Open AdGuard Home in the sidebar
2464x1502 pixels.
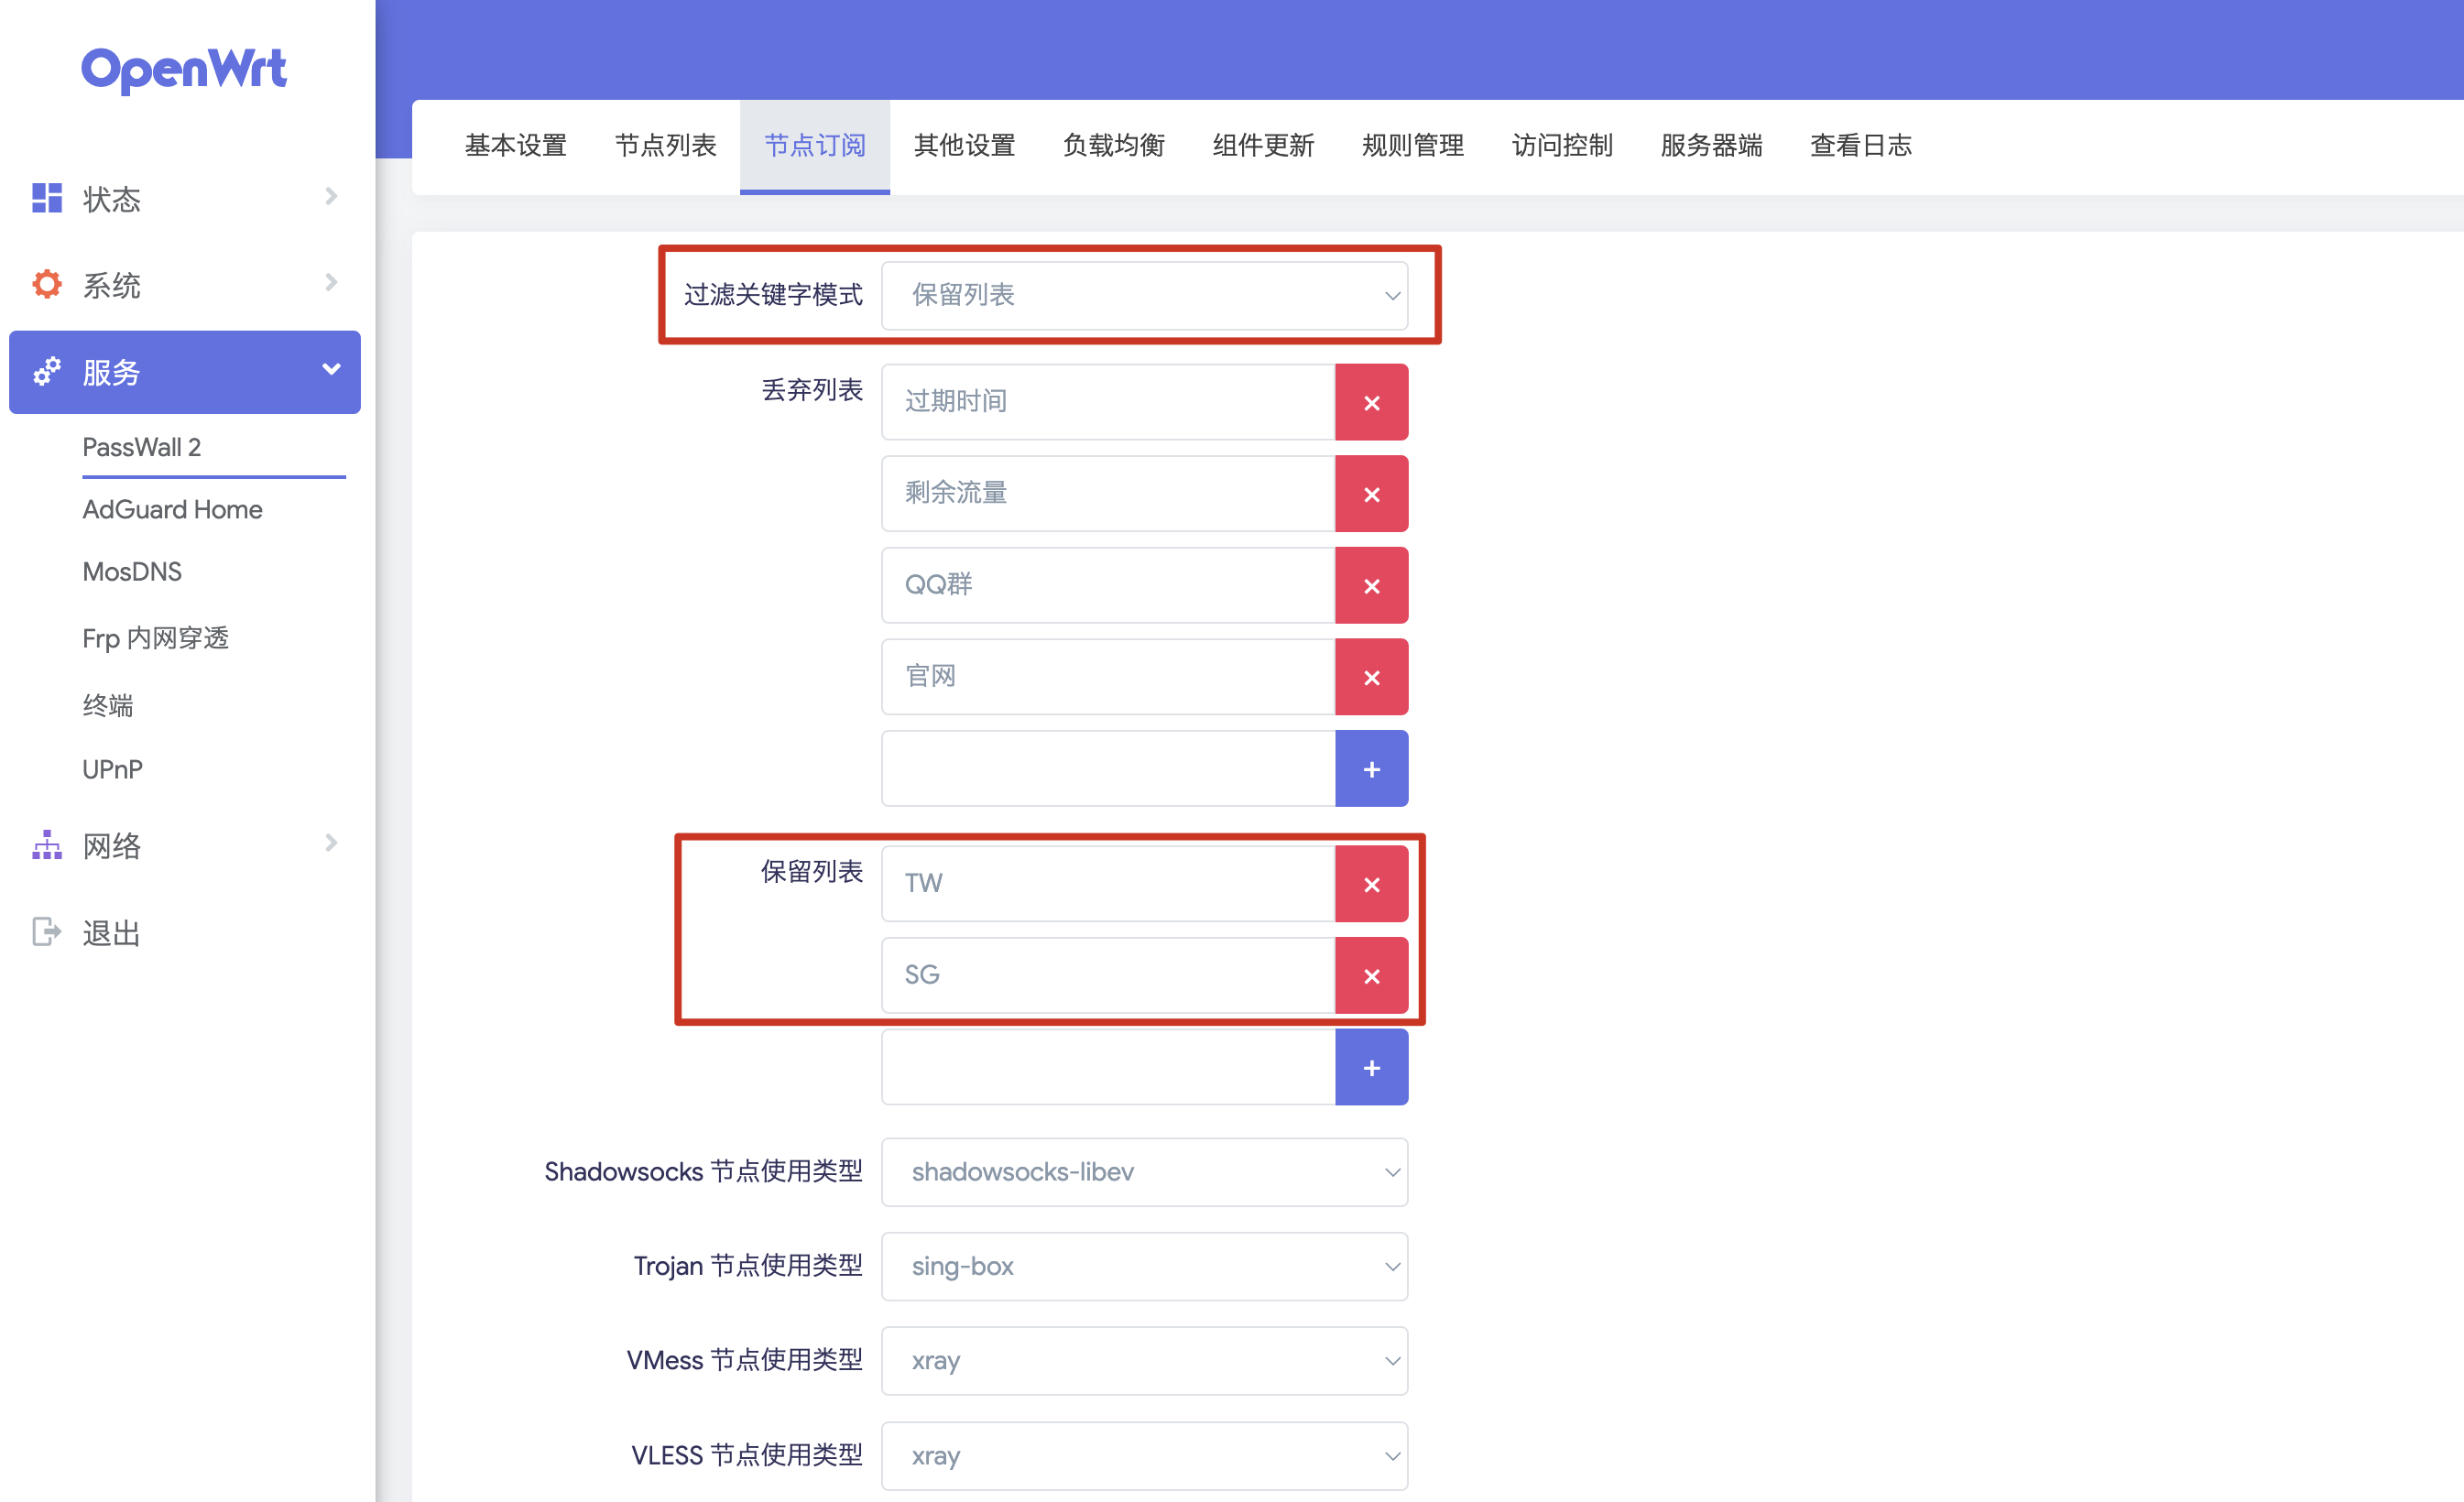coord(172,509)
